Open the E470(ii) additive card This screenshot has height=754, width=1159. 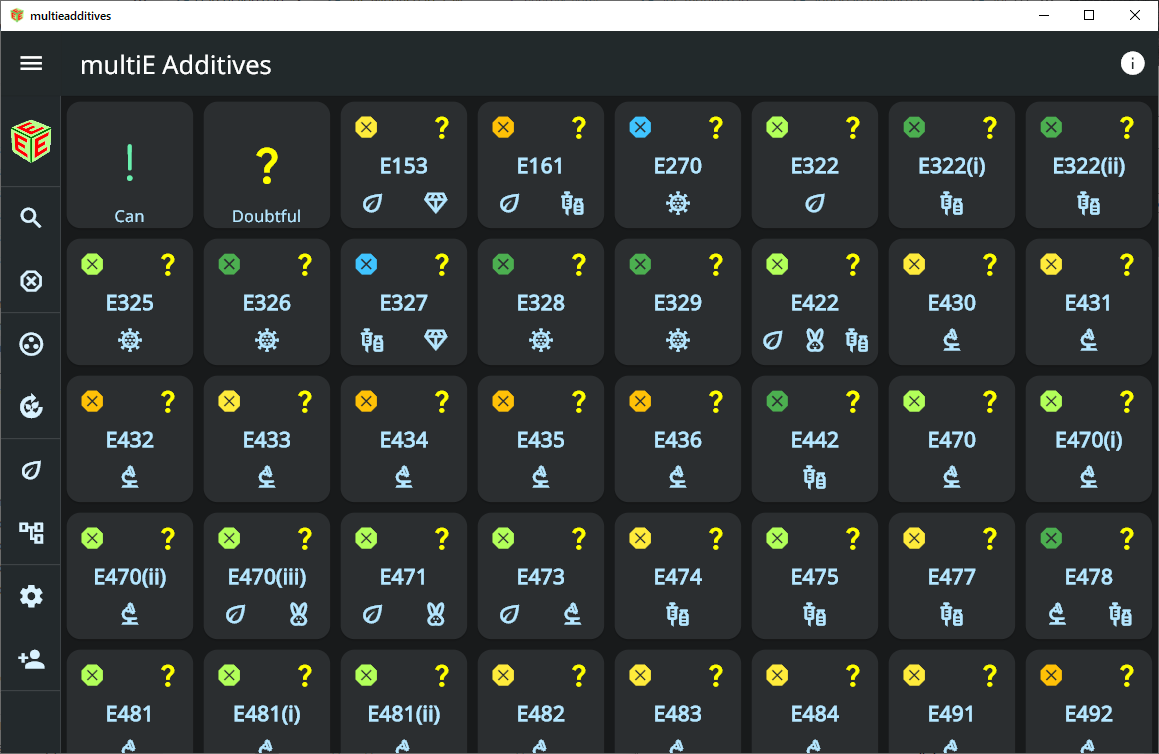(129, 576)
